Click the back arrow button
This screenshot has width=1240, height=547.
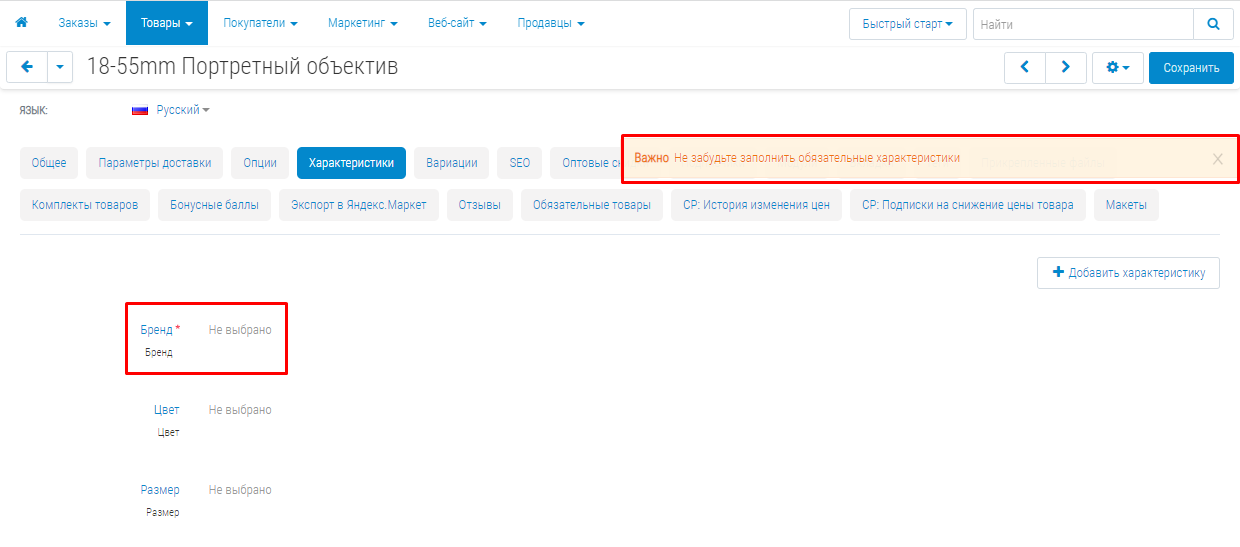pyautogui.click(x=26, y=67)
